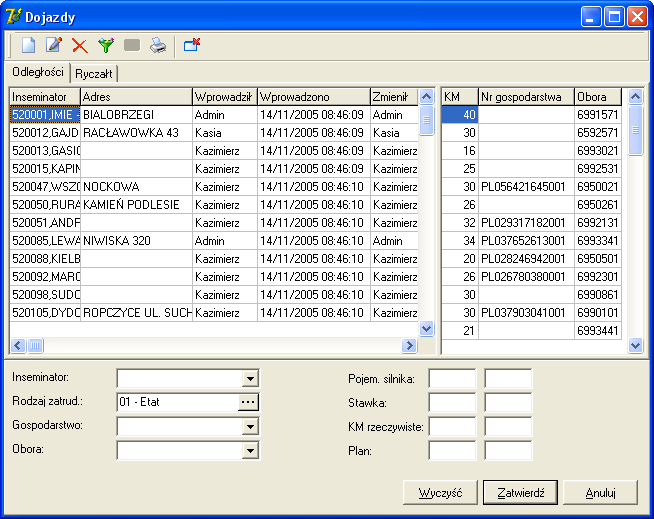Click left table's vertical scrollbar down arrow
Image resolution: width=654 pixels, height=519 pixels.
pos(426,329)
